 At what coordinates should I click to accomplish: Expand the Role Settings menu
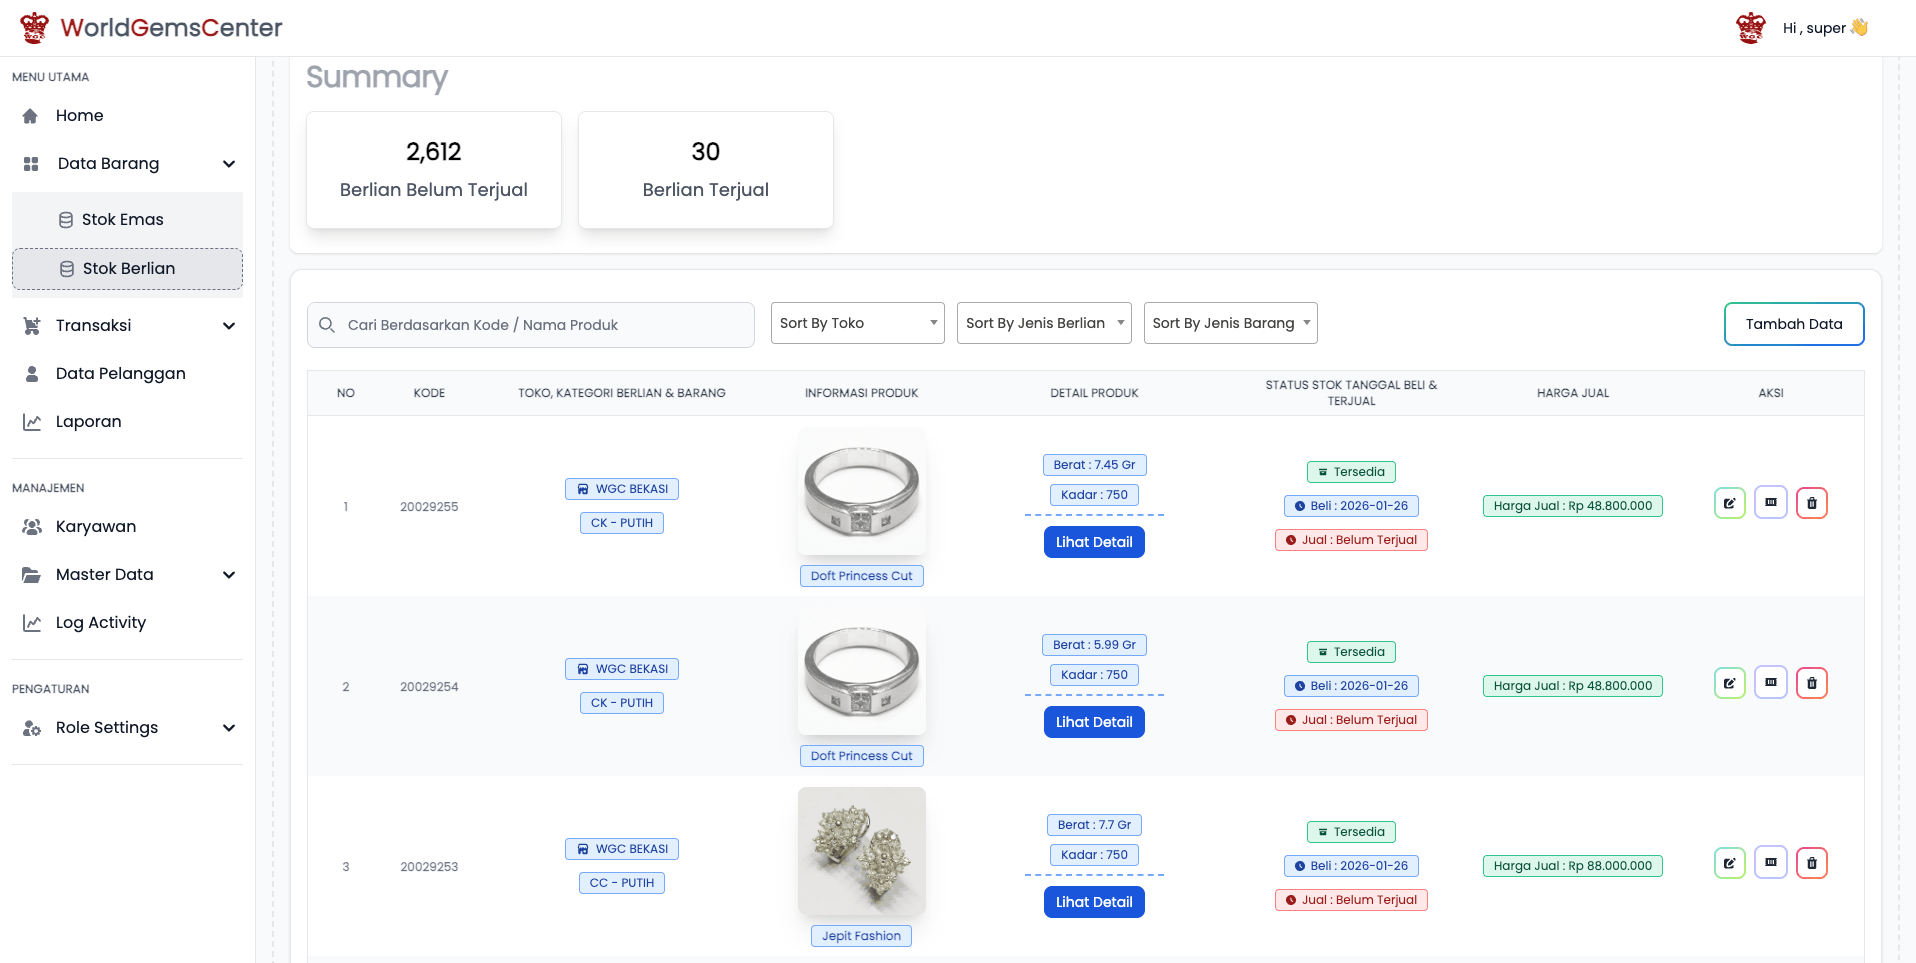229,728
